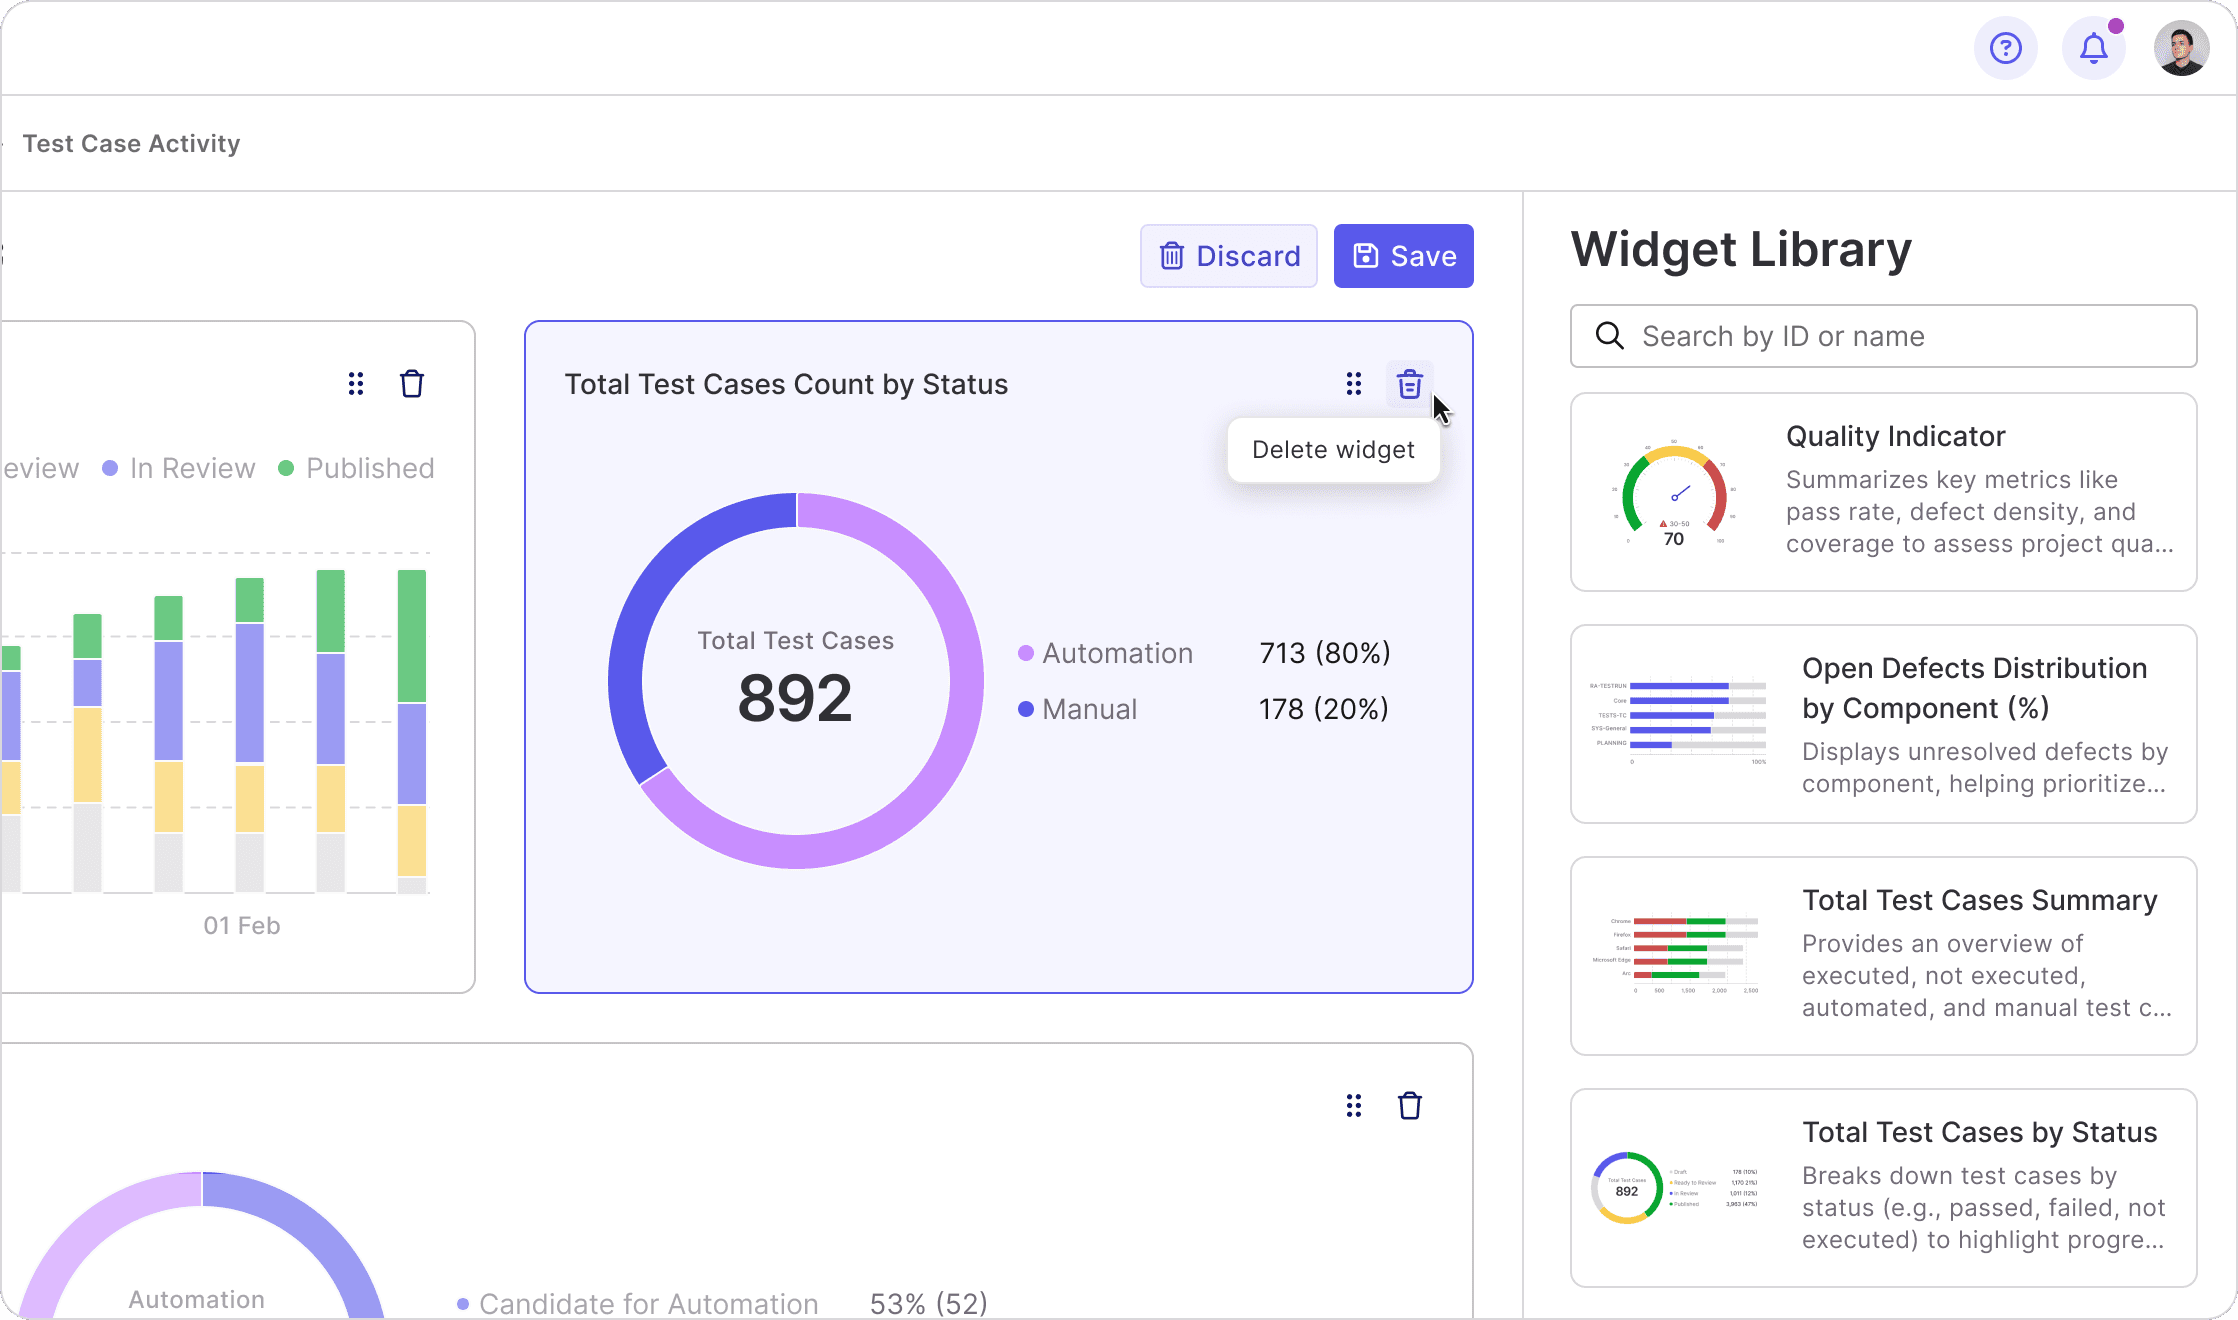
Task: Grab the drag handle on the donut widget
Action: click(x=1353, y=384)
